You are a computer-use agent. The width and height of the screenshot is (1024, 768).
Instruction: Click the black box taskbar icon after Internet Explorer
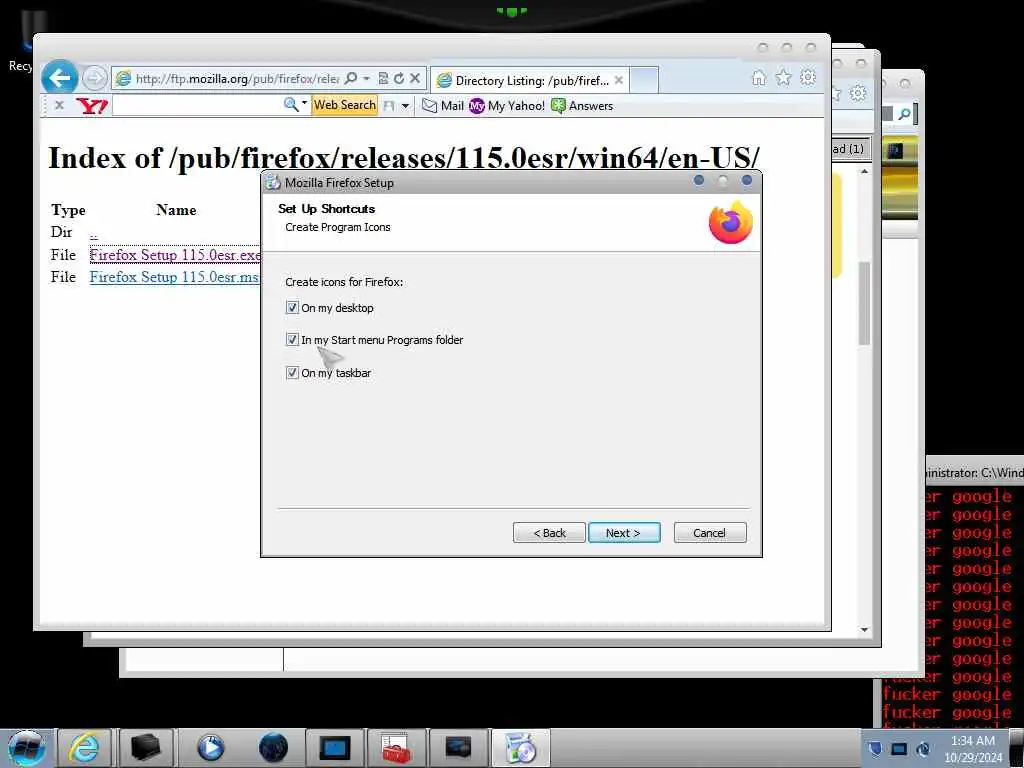(145, 748)
